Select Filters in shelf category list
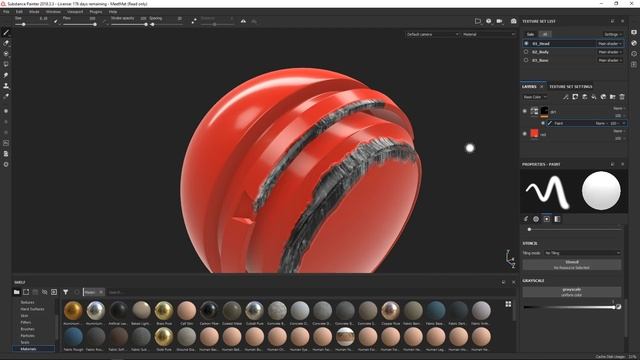The width and height of the screenshot is (640, 360). tap(26, 322)
